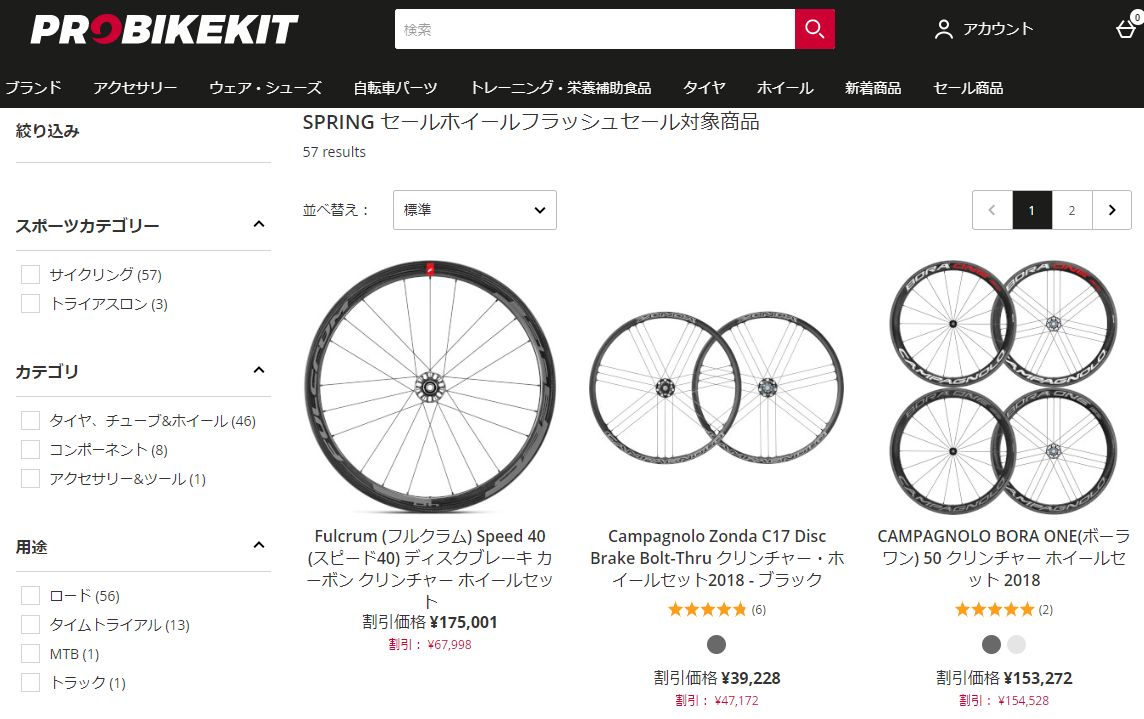
Task: Click the BORA ONE star rating
Action: [x=996, y=608]
